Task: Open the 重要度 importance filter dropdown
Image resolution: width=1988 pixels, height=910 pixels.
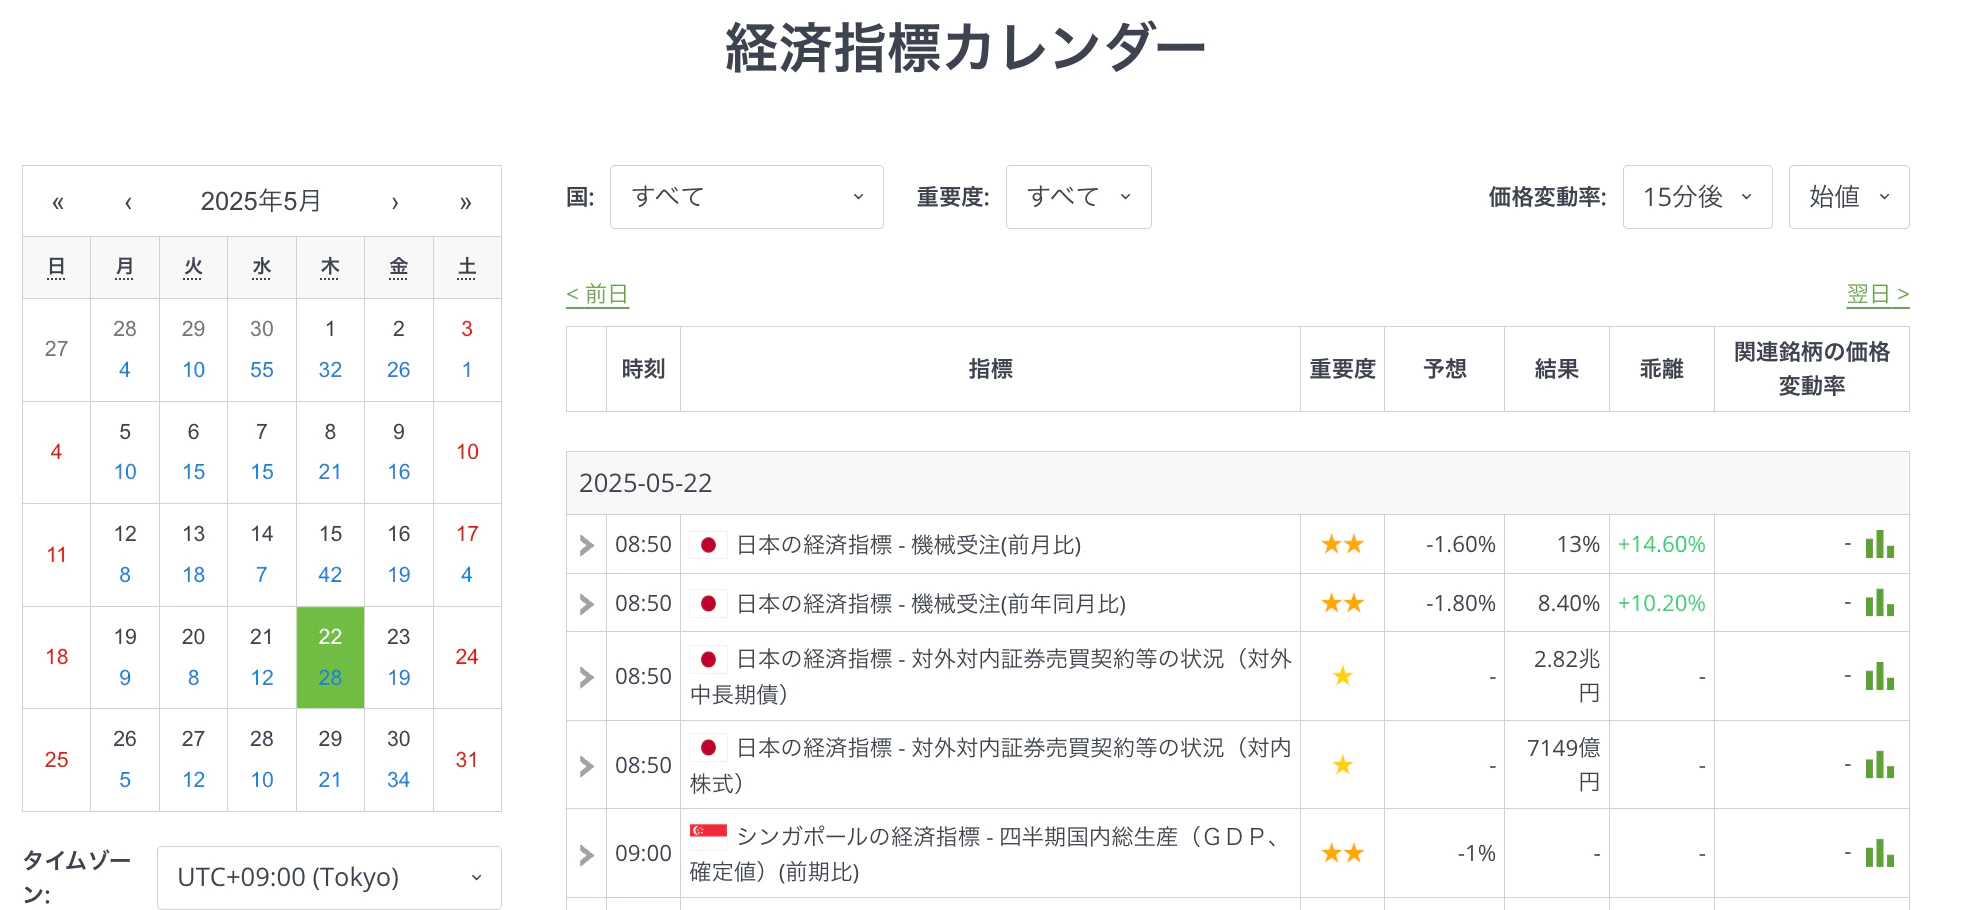Action: click(1078, 197)
